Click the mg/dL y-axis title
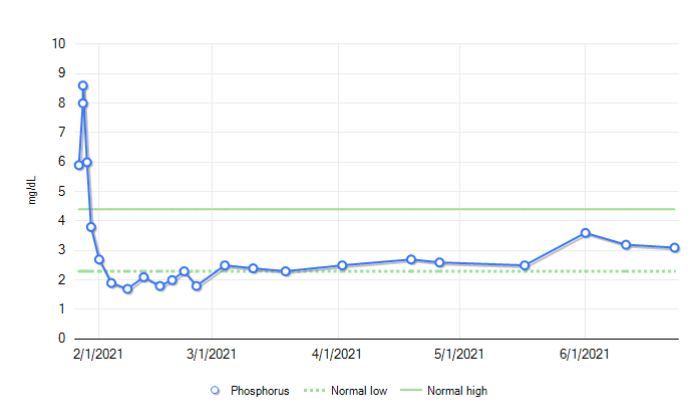Screen dimensions: 698x412 [33, 190]
